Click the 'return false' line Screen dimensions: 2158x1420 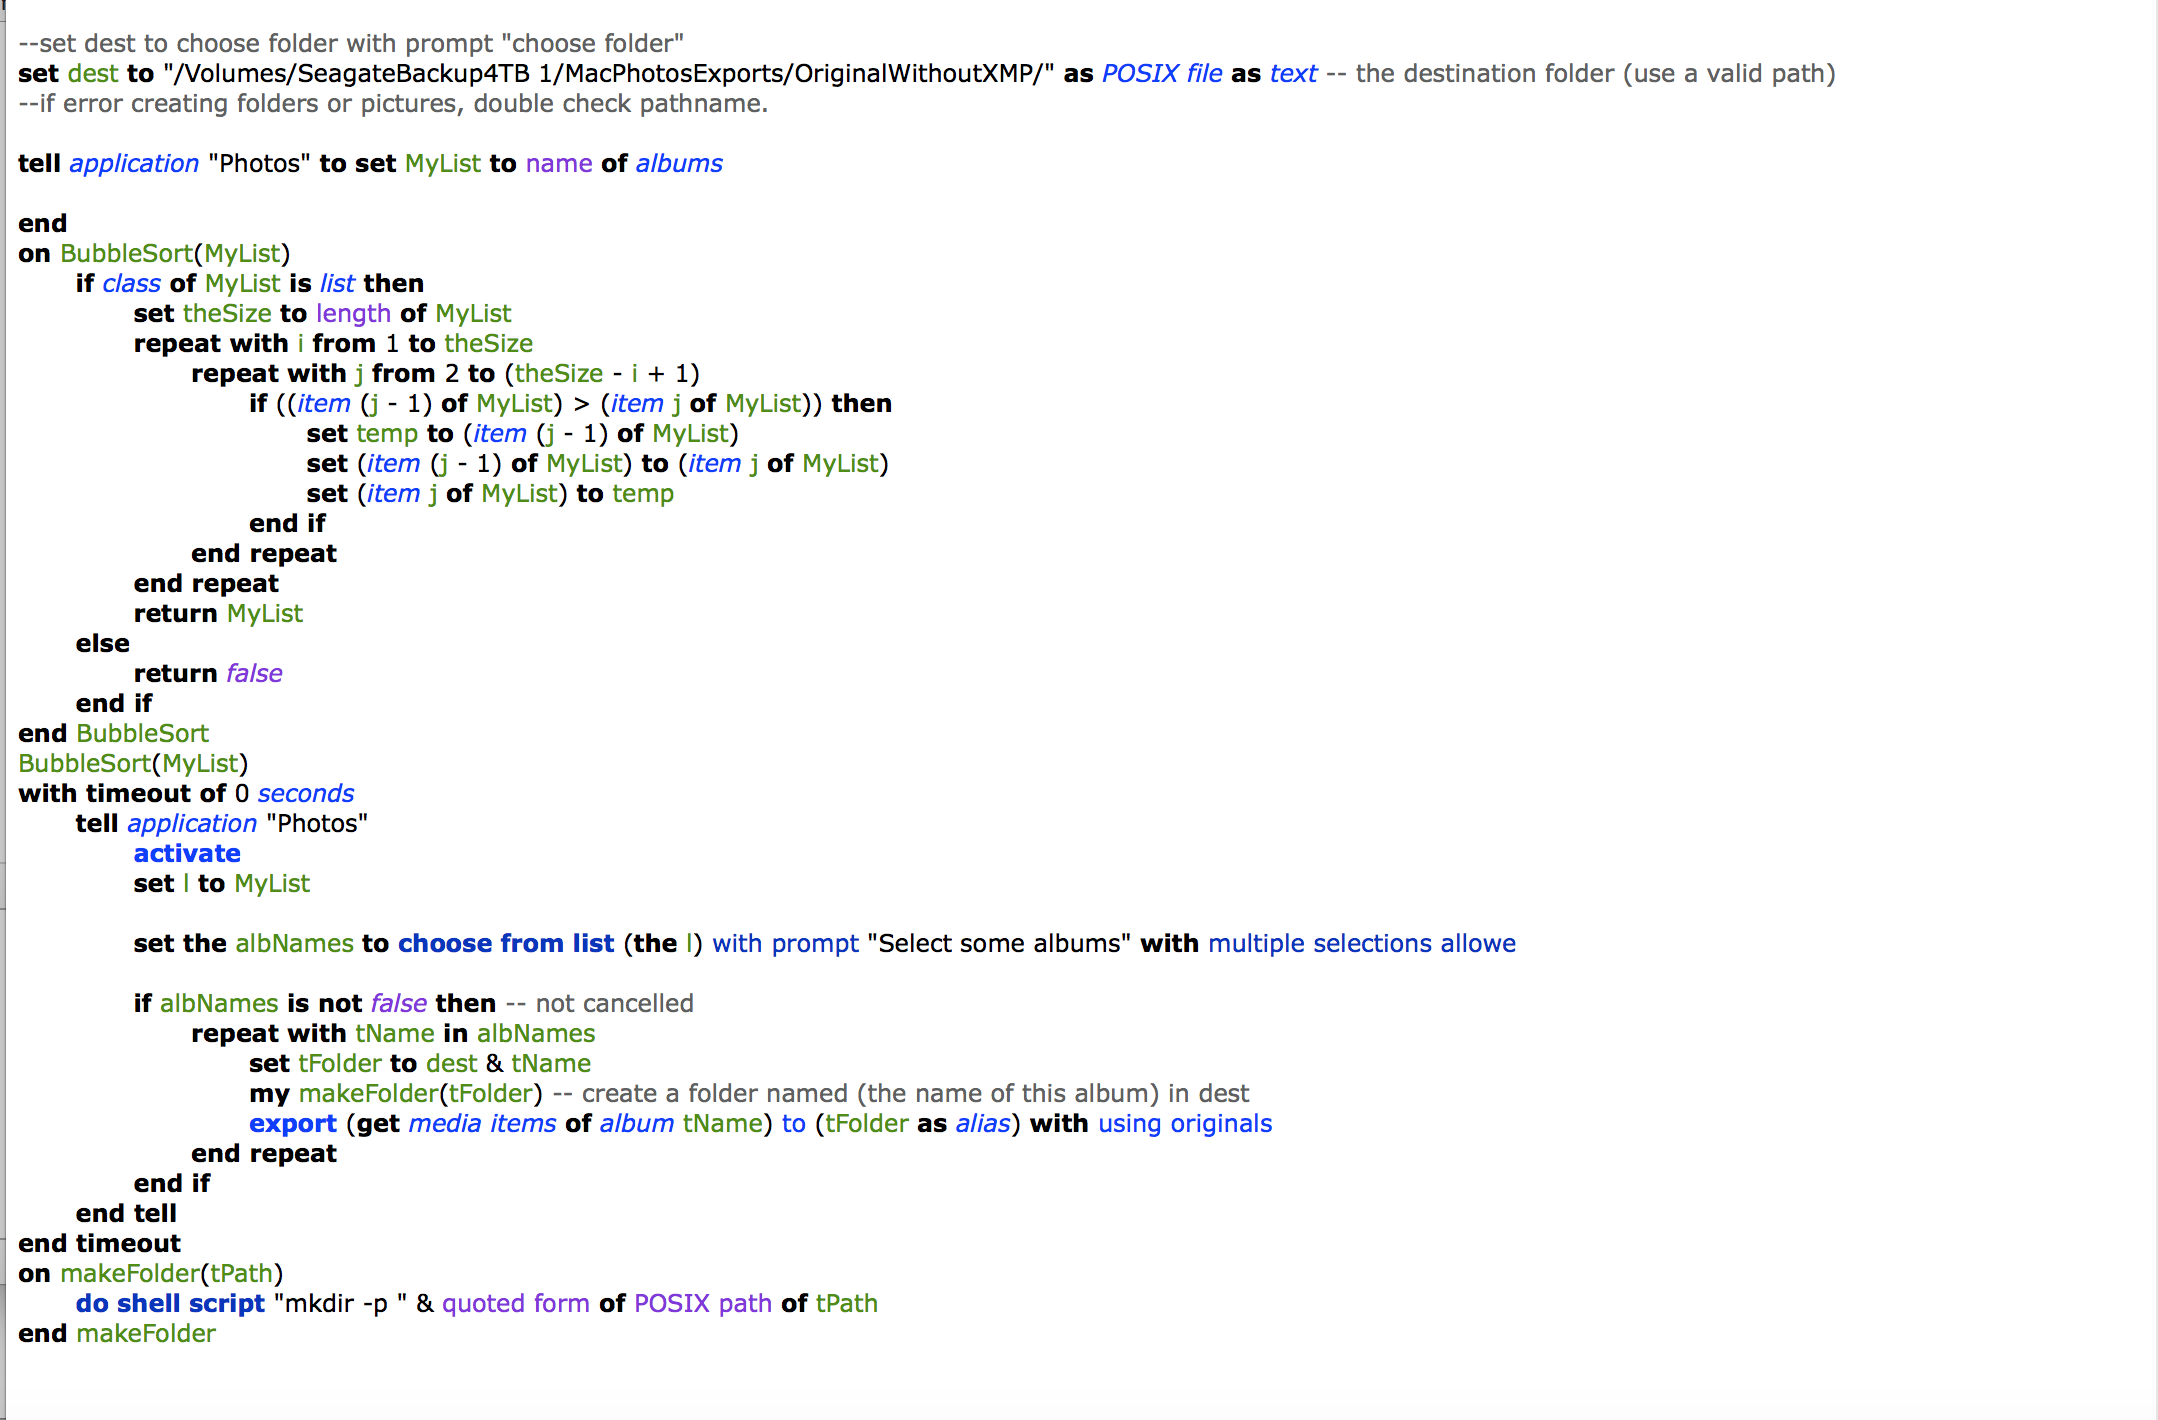(208, 673)
